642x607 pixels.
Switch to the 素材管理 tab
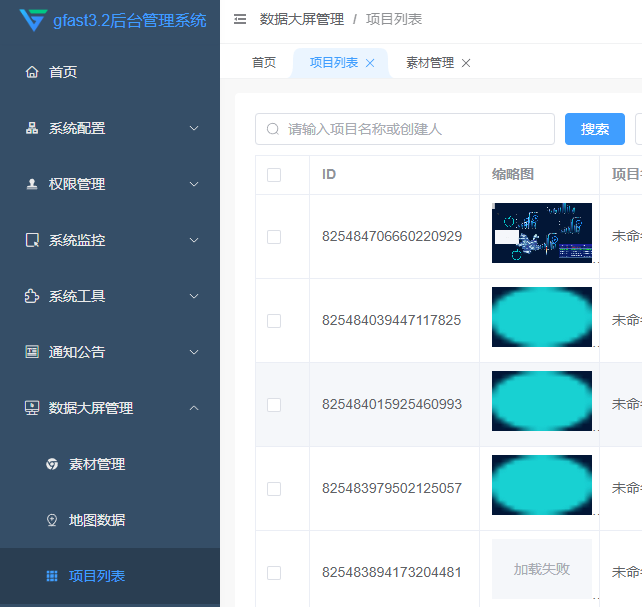coord(429,63)
